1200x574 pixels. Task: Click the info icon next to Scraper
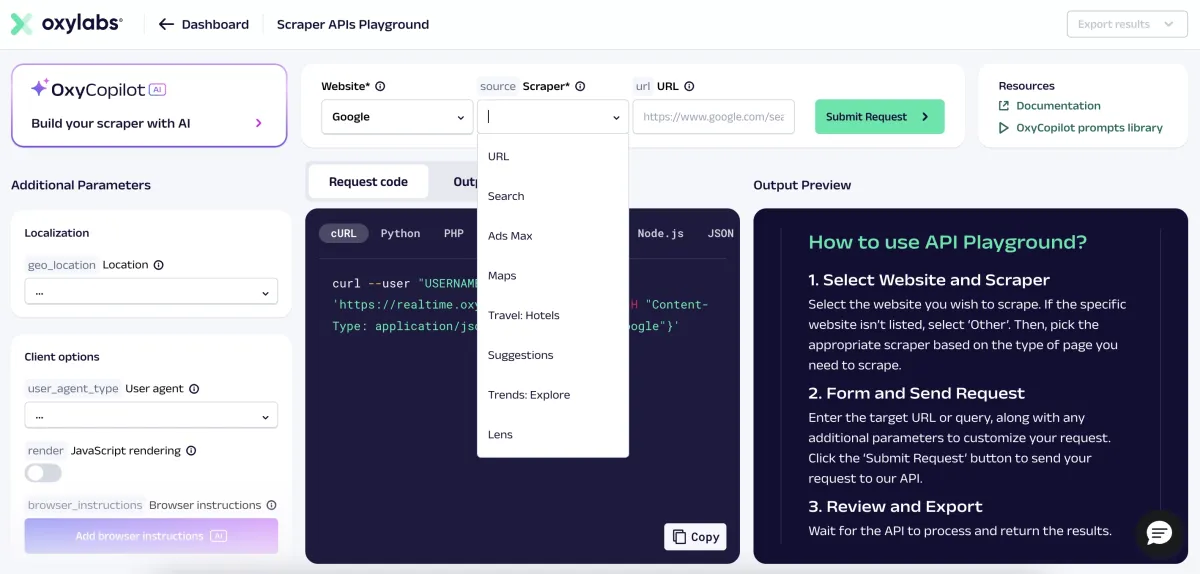coord(580,86)
